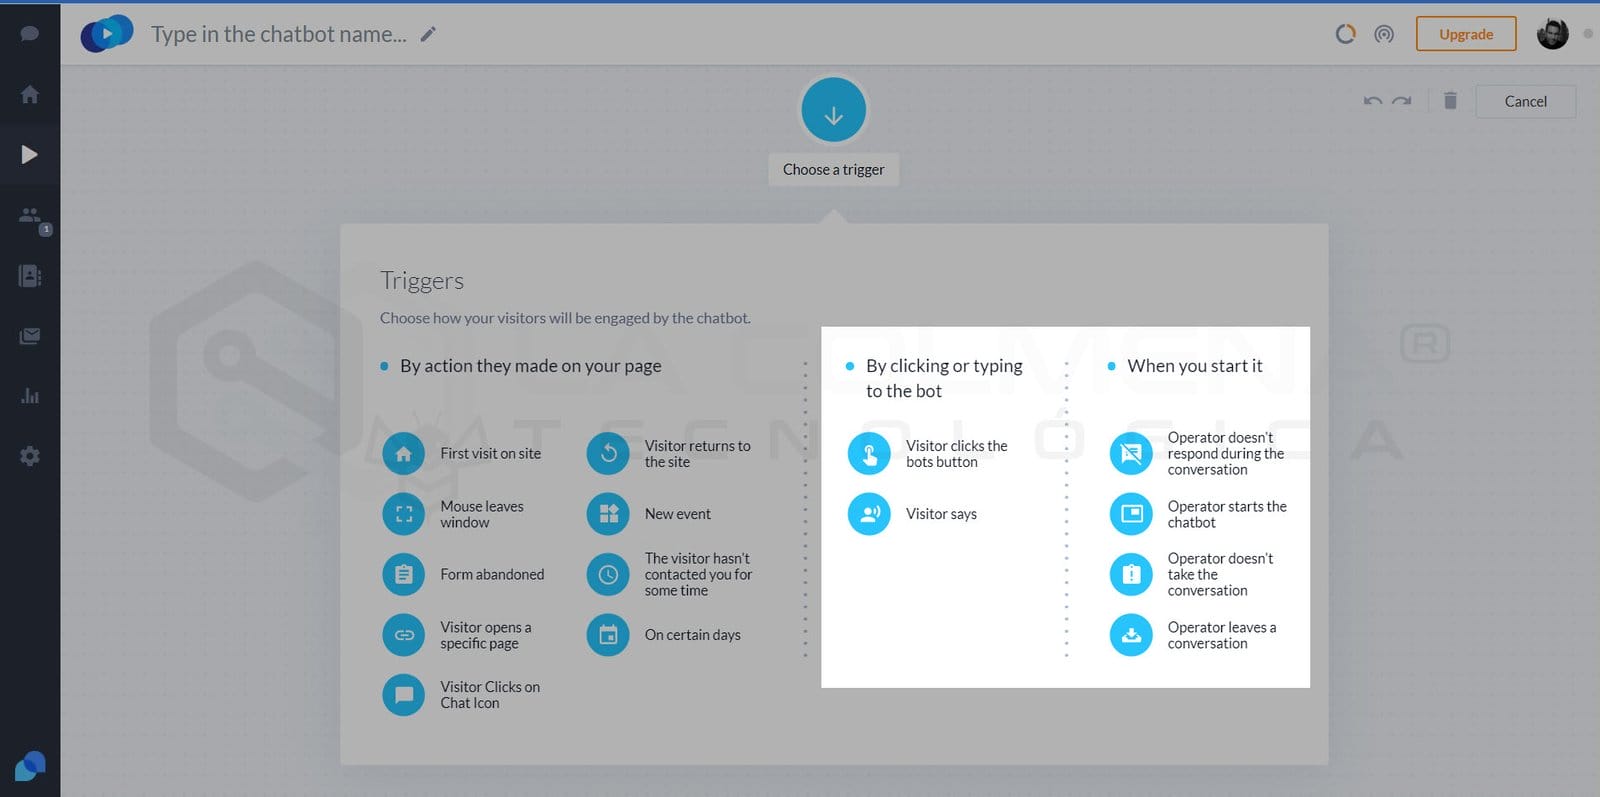Select the Visitor says trigger
Viewport: 1600px width, 797px height.
(912, 514)
